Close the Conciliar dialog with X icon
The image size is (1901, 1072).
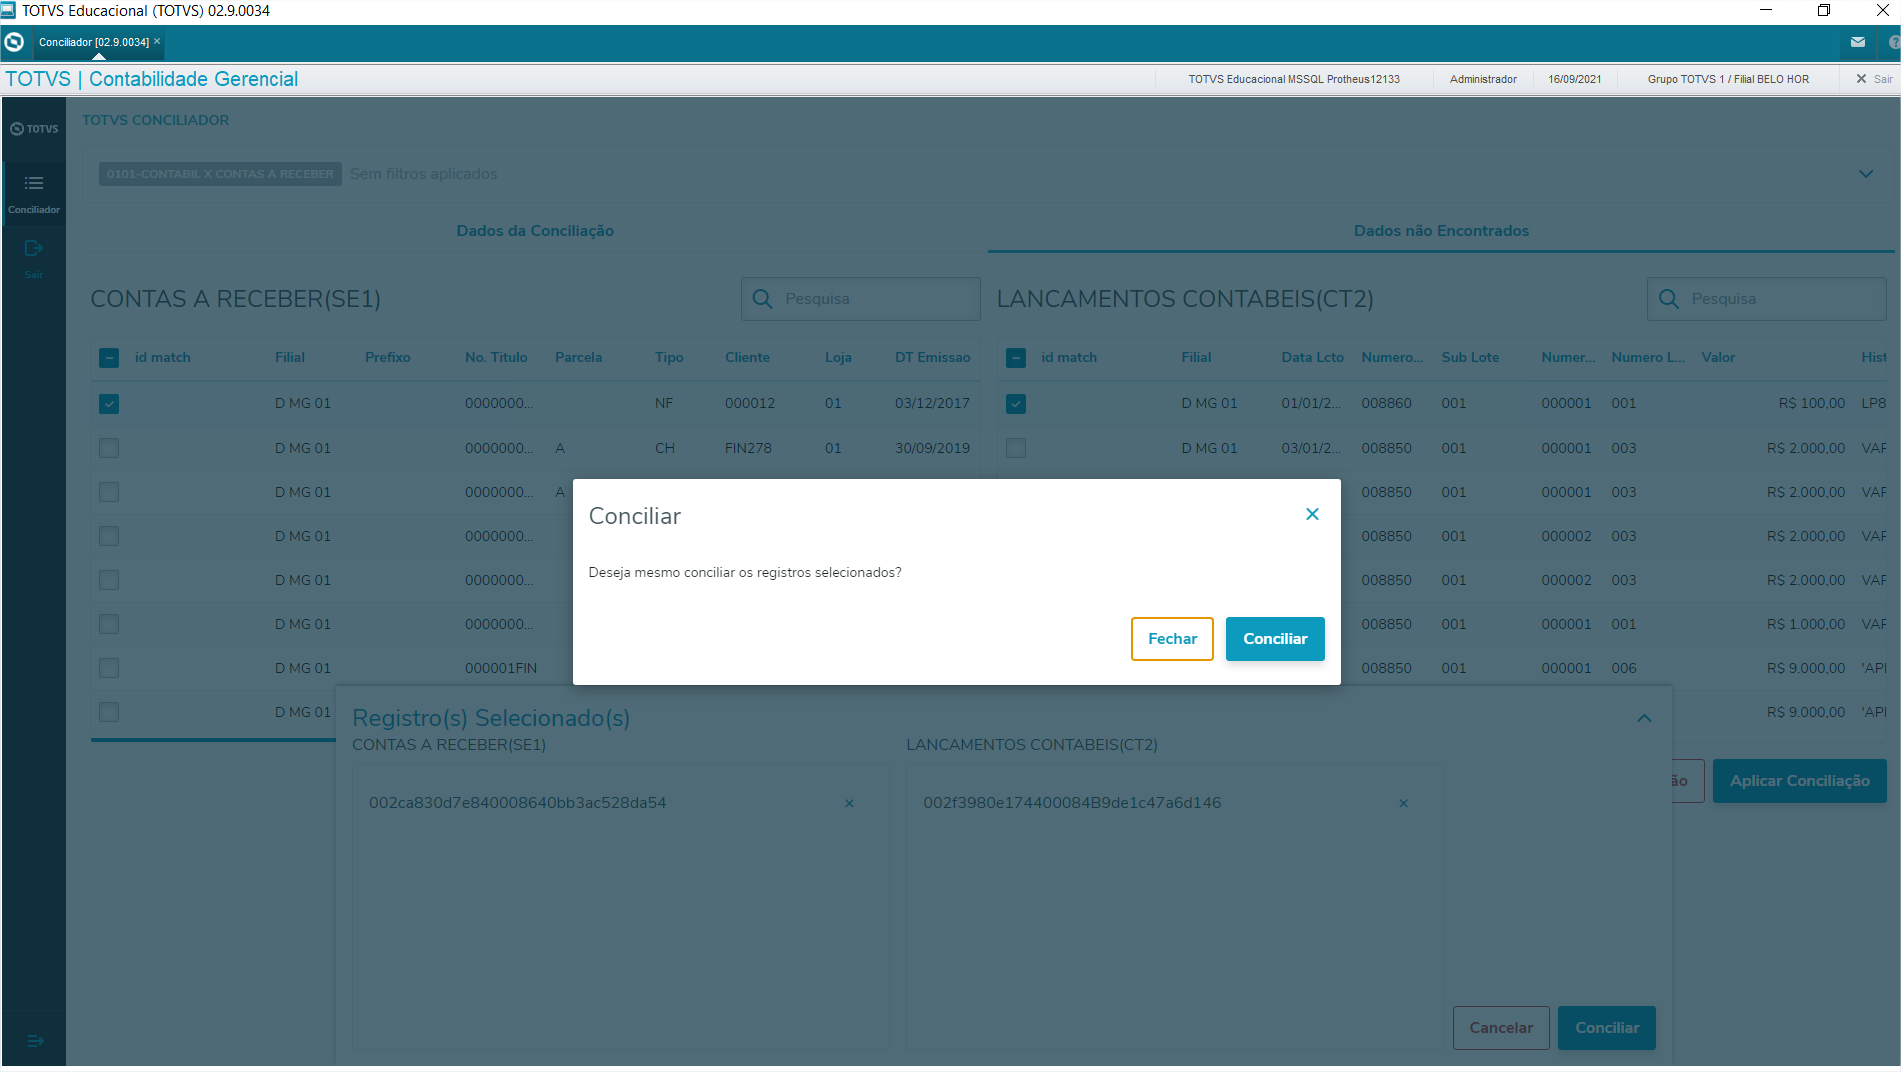pos(1313,514)
